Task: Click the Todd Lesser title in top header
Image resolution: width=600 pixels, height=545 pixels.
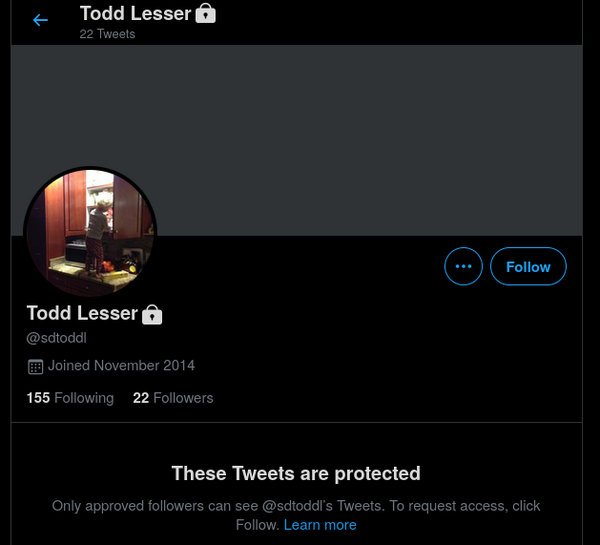Action: click(x=135, y=14)
